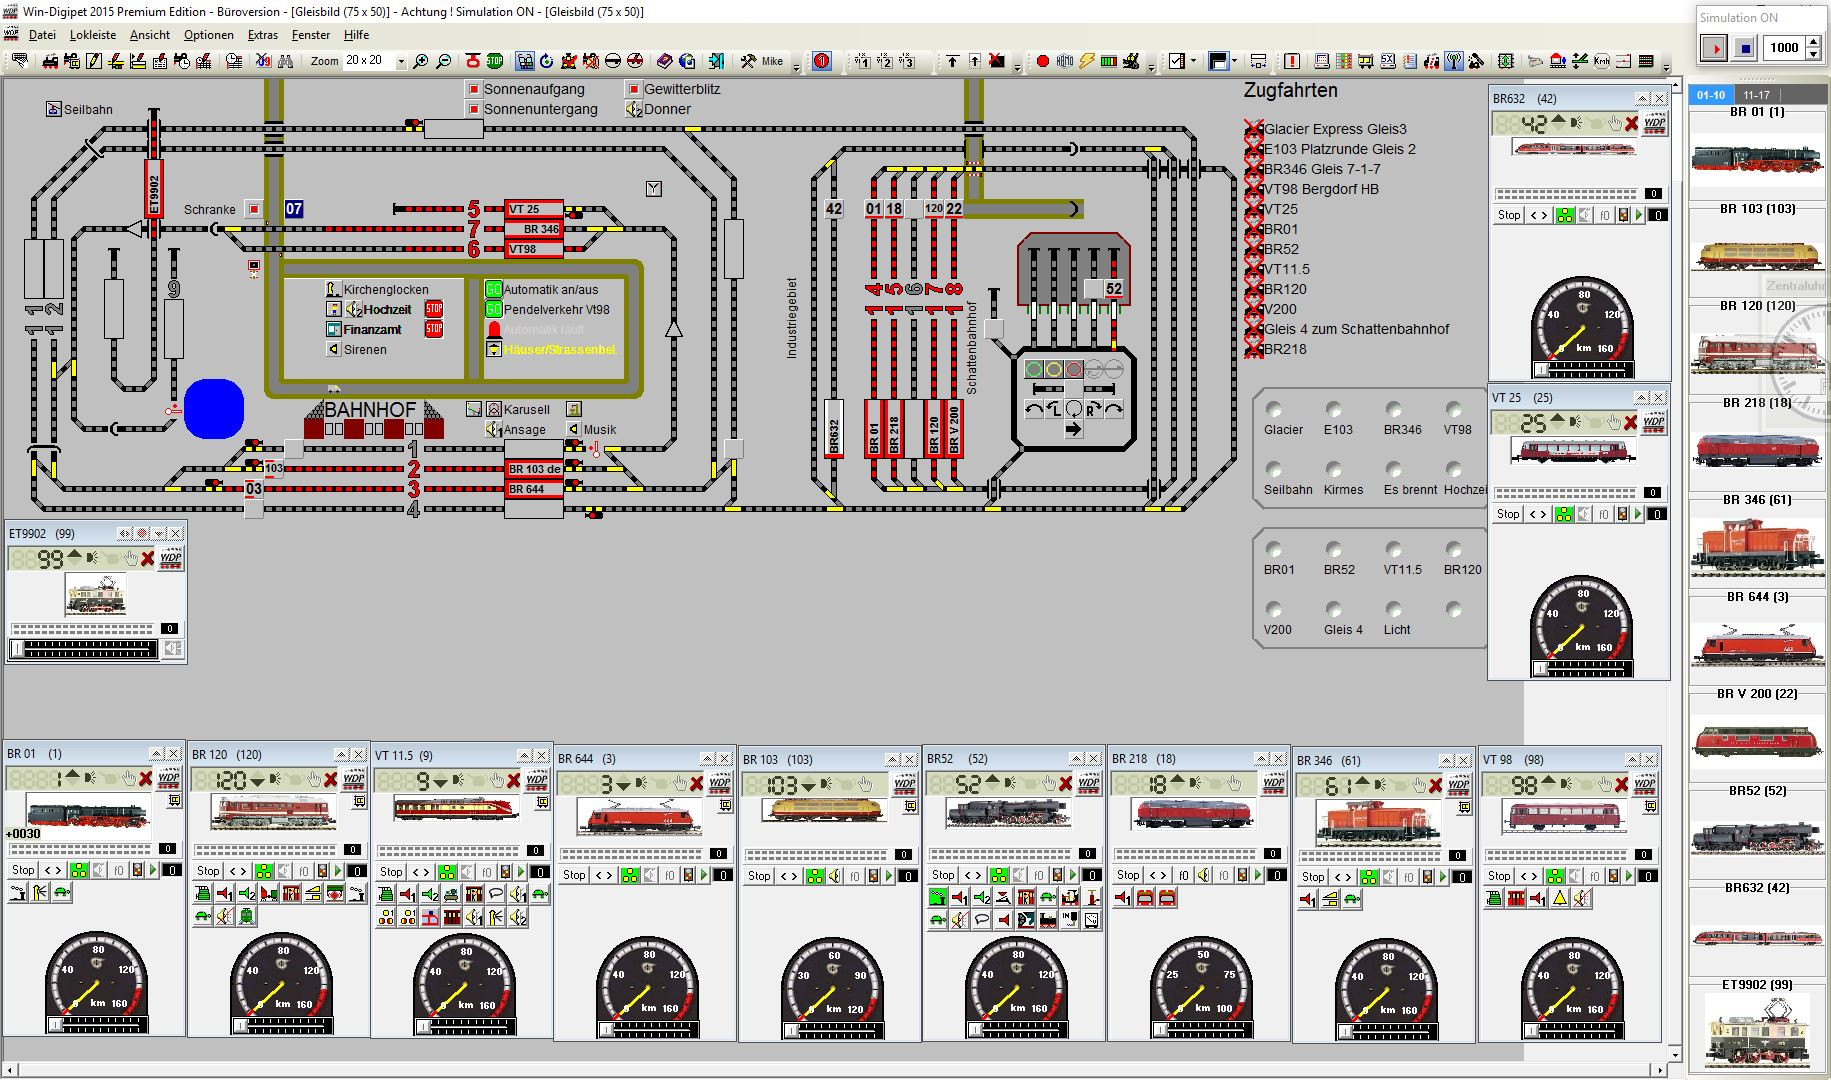This screenshot has height=1080, width=1831.
Task: Click the green STOP octagon toolbar icon
Action: (x=495, y=61)
